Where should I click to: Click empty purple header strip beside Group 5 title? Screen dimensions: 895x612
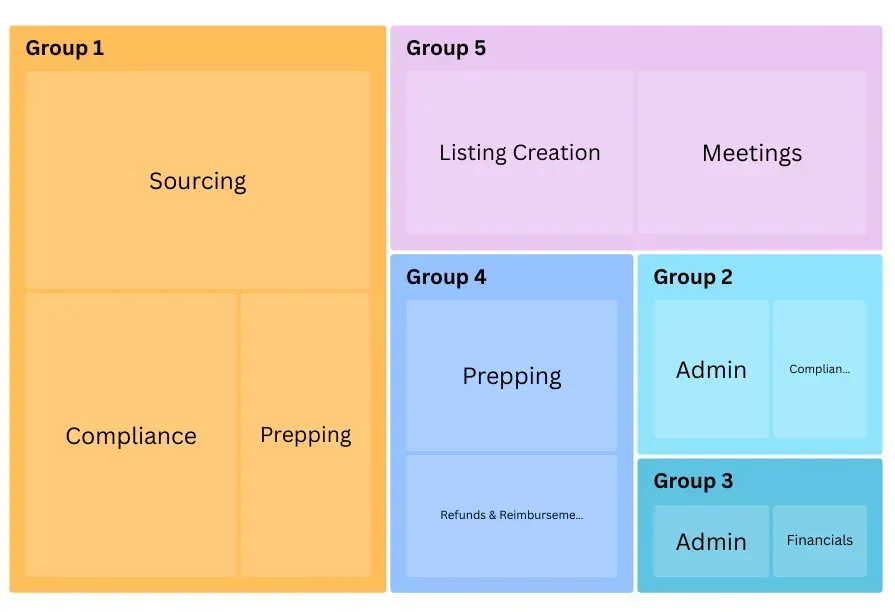[x=680, y=48]
